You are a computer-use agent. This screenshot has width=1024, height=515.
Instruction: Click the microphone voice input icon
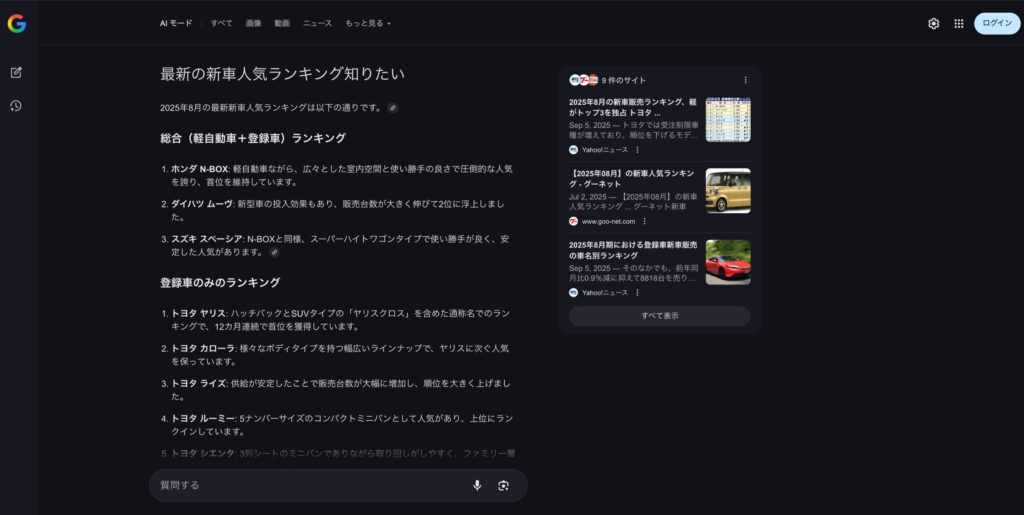477,485
